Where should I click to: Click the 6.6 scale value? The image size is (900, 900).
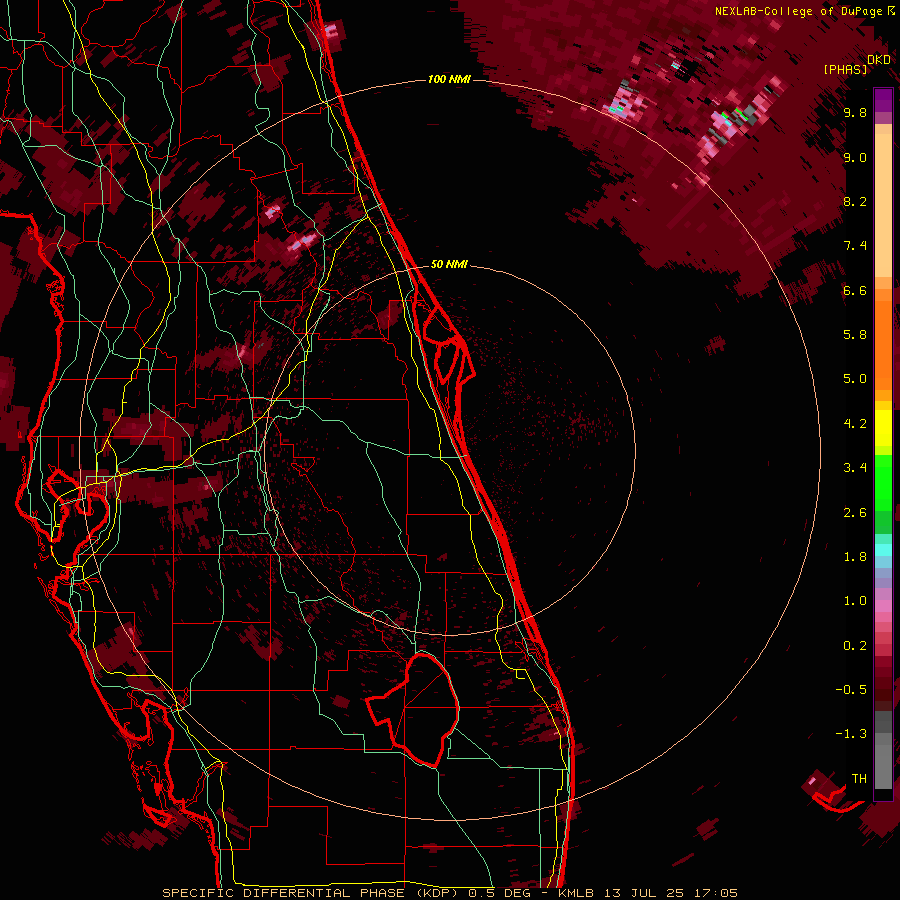(855, 290)
